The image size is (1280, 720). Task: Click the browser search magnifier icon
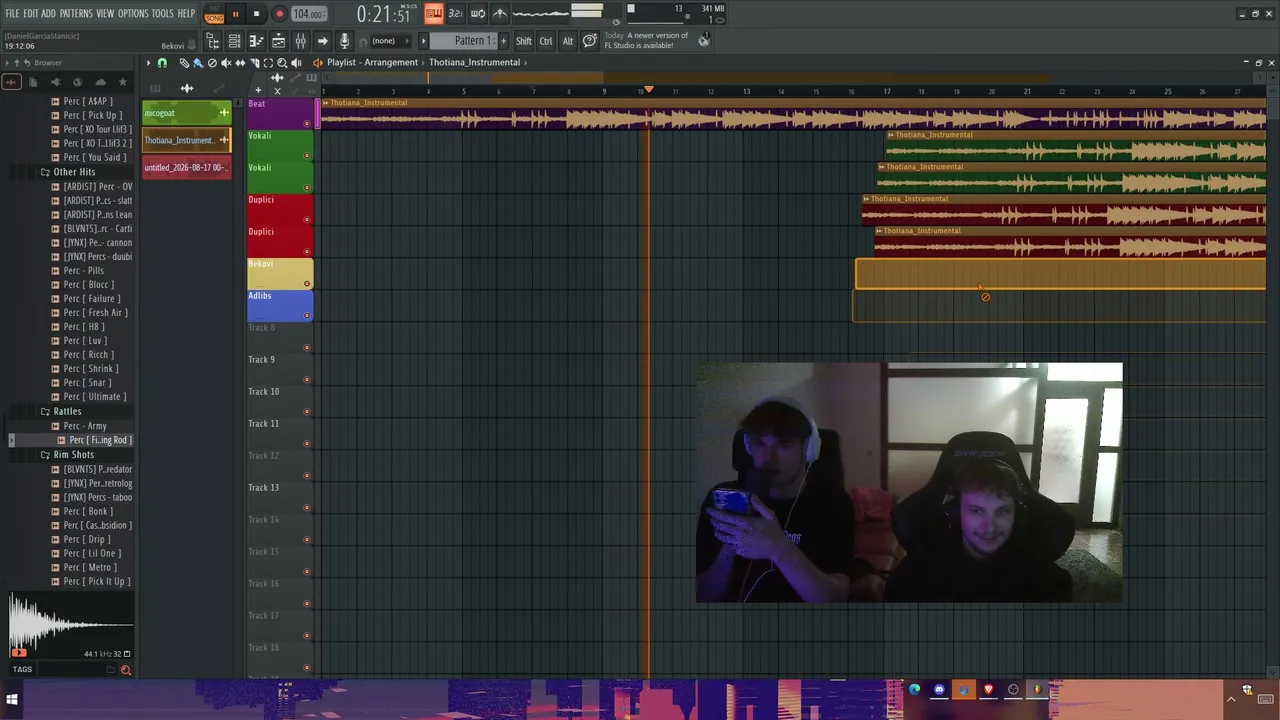click(126, 670)
